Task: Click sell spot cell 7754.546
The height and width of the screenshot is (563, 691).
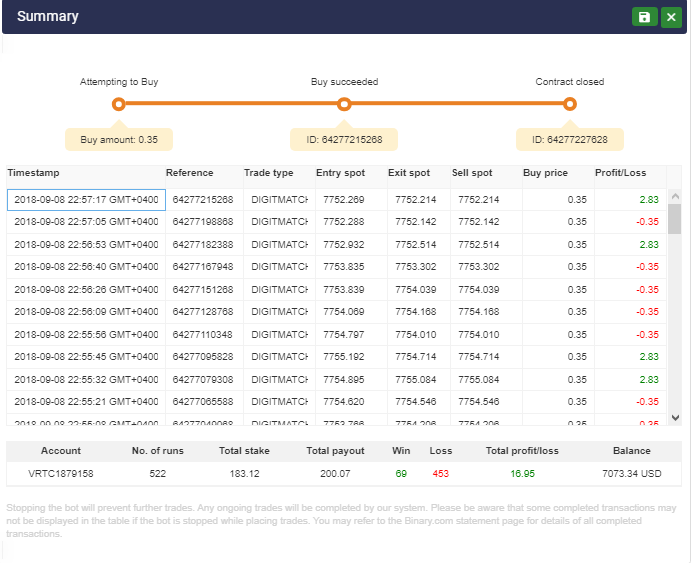Action: (x=487, y=402)
